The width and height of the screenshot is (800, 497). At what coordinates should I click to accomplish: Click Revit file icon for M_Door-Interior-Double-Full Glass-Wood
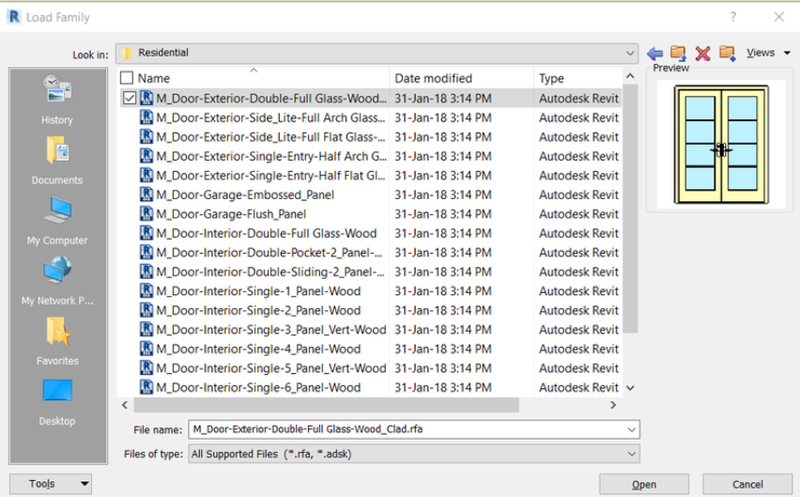146,233
